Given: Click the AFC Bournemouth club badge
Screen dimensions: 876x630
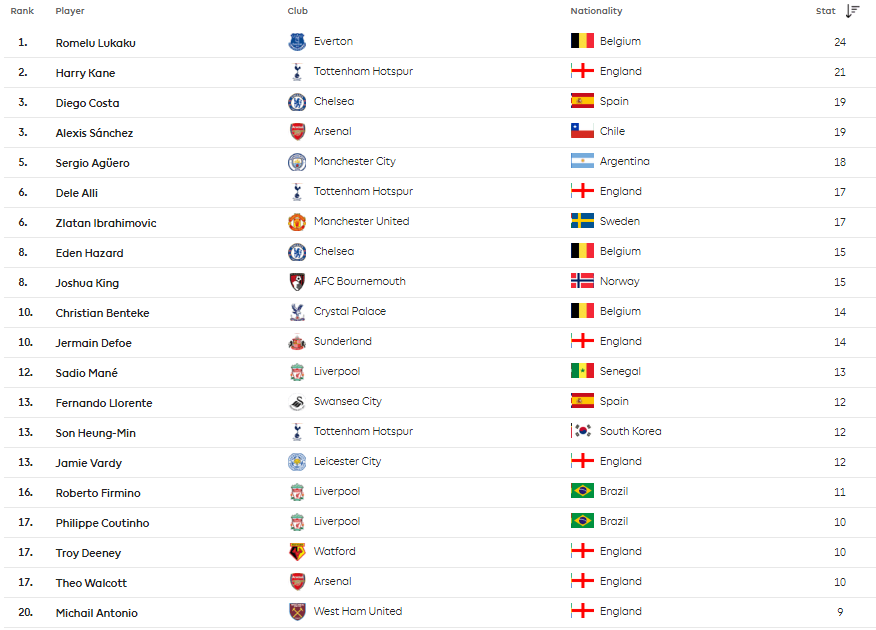Looking at the screenshot, I should (297, 282).
